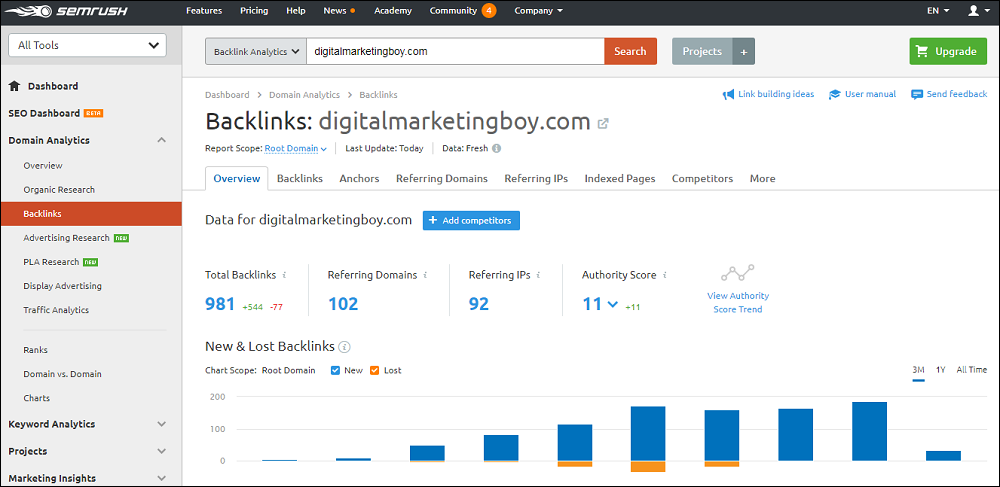The width and height of the screenshot is (1000, 487).
Task: Open Pricing in top navigation
Action: (254, 11)
